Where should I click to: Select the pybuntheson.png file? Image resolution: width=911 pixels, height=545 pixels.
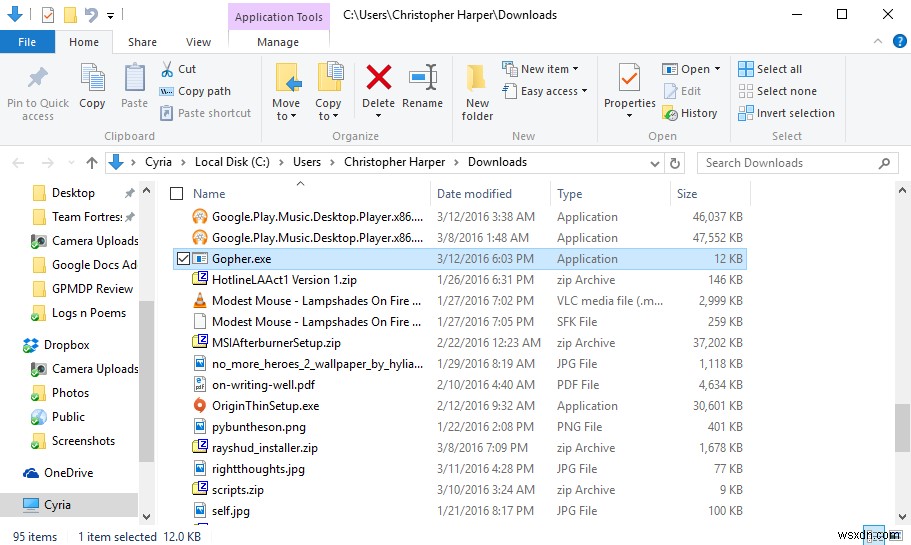click(x=259, y=427)
